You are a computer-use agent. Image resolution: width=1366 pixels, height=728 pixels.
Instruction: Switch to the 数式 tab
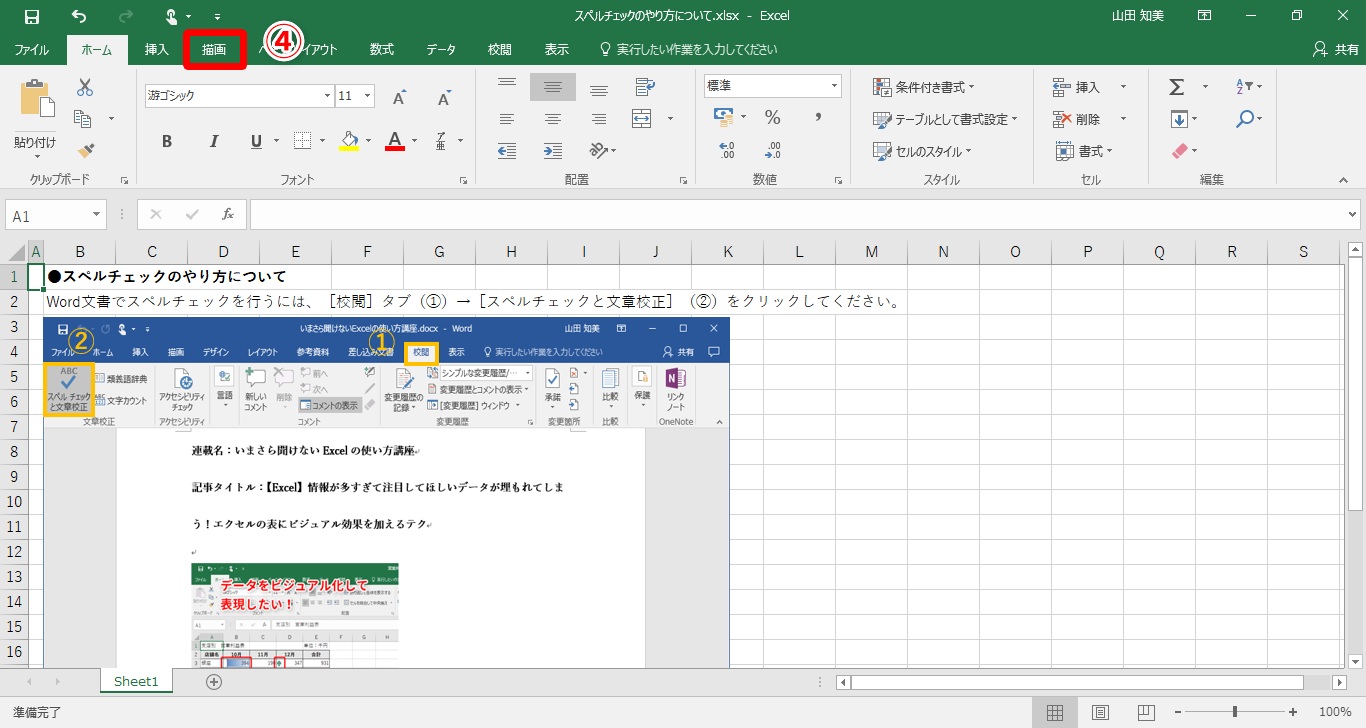[381, 50]
